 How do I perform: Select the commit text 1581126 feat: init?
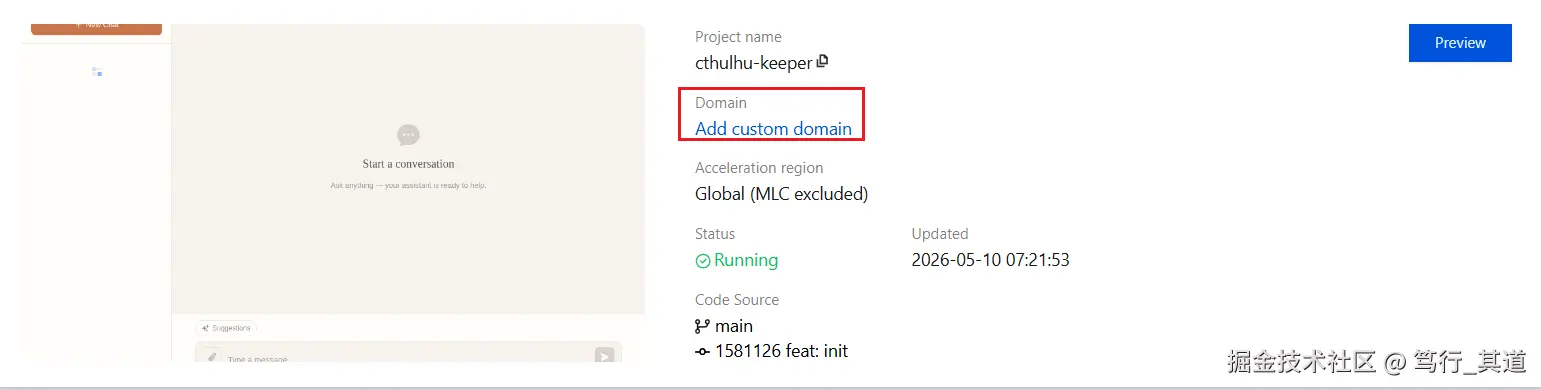(781, 351)
